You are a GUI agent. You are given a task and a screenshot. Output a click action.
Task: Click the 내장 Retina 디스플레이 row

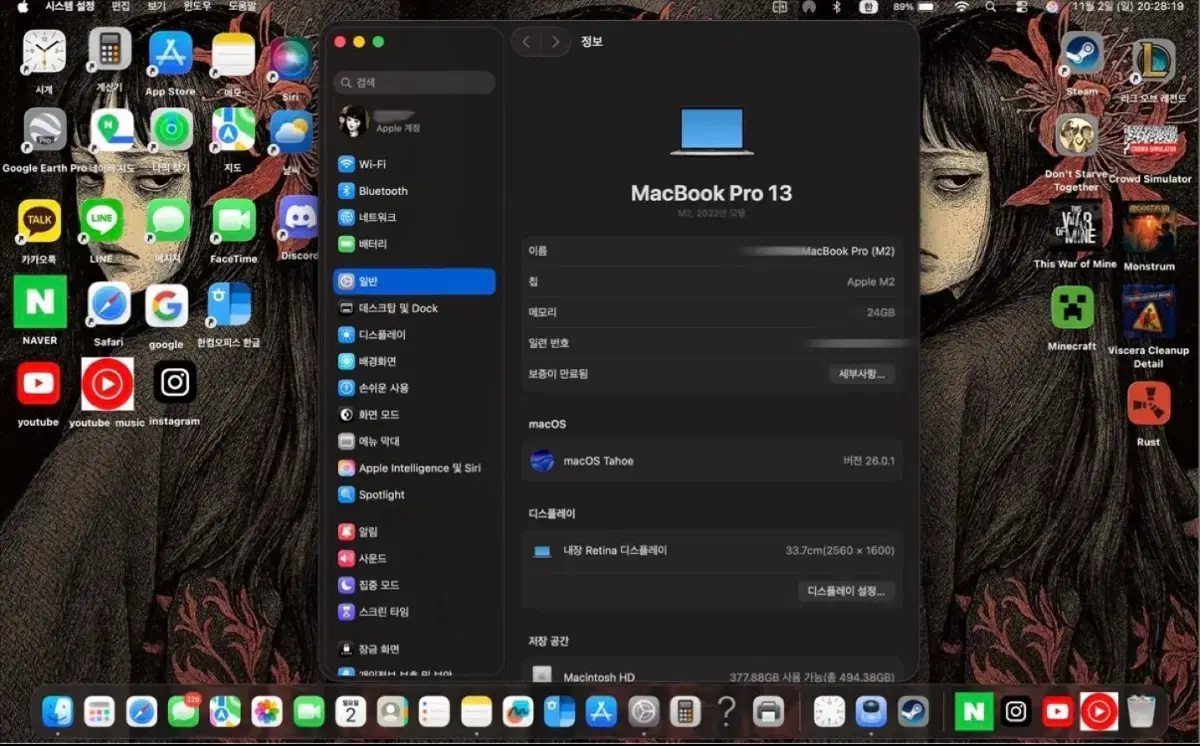pos(712,550)
